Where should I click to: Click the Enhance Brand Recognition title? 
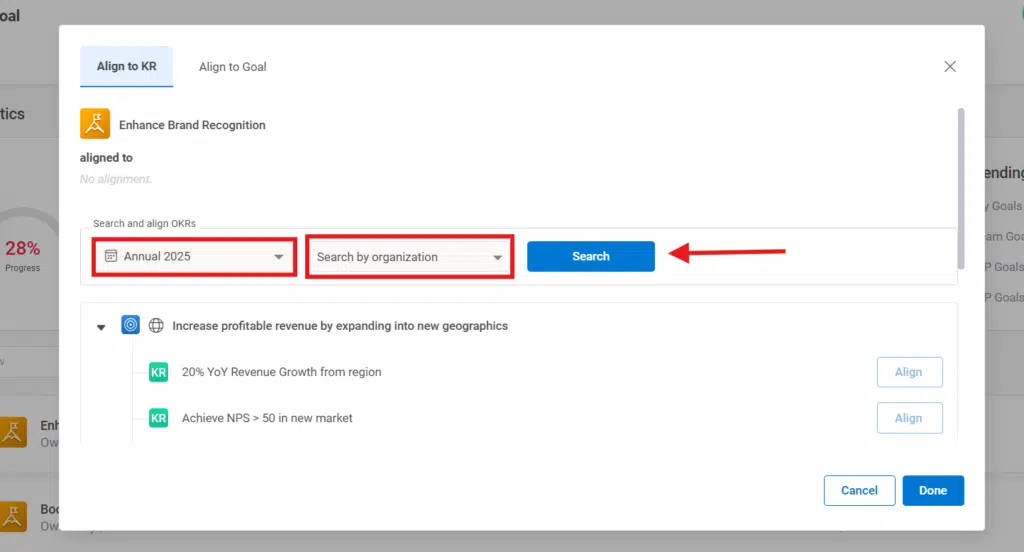192,125
